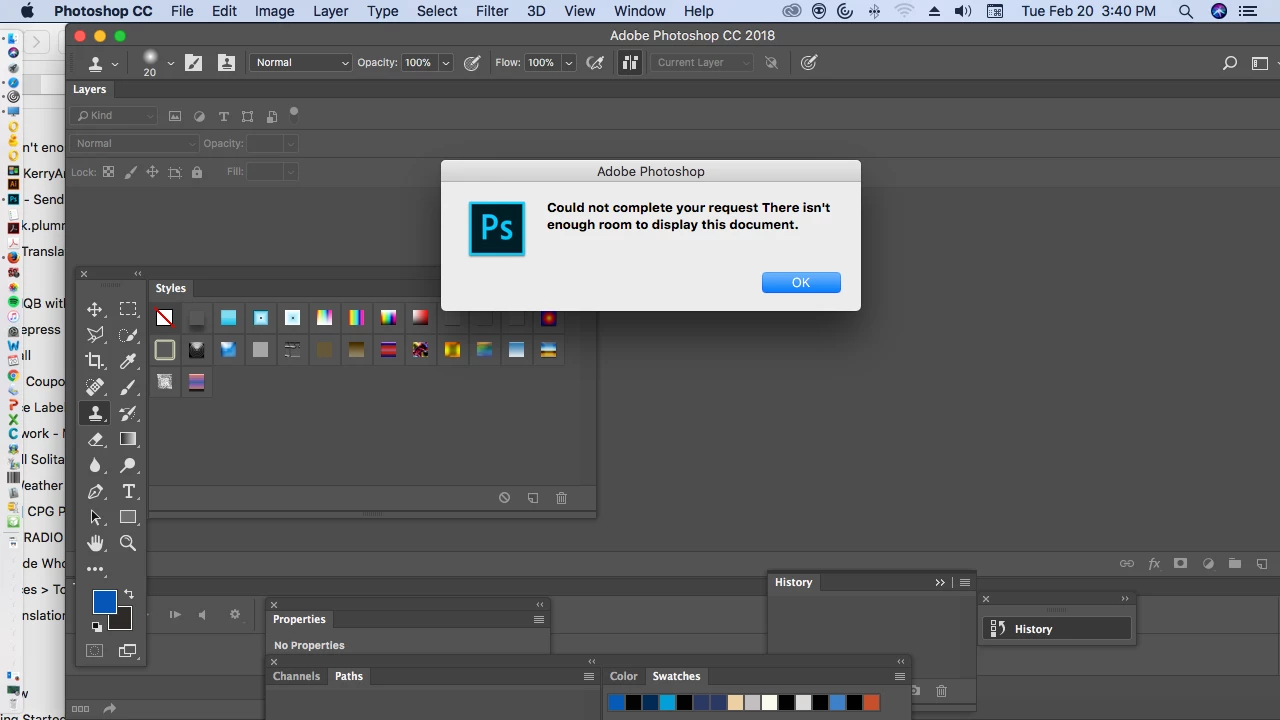Toggle the type layer filter icon
Screen dimensions: 1280x720
[x=223, y=116]
